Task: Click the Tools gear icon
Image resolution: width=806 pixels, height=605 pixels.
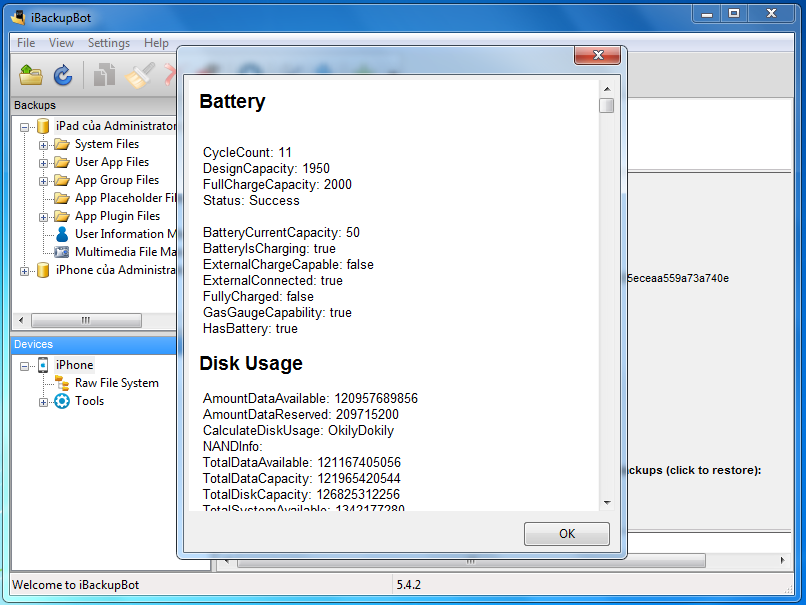Action: click(62, 401)
